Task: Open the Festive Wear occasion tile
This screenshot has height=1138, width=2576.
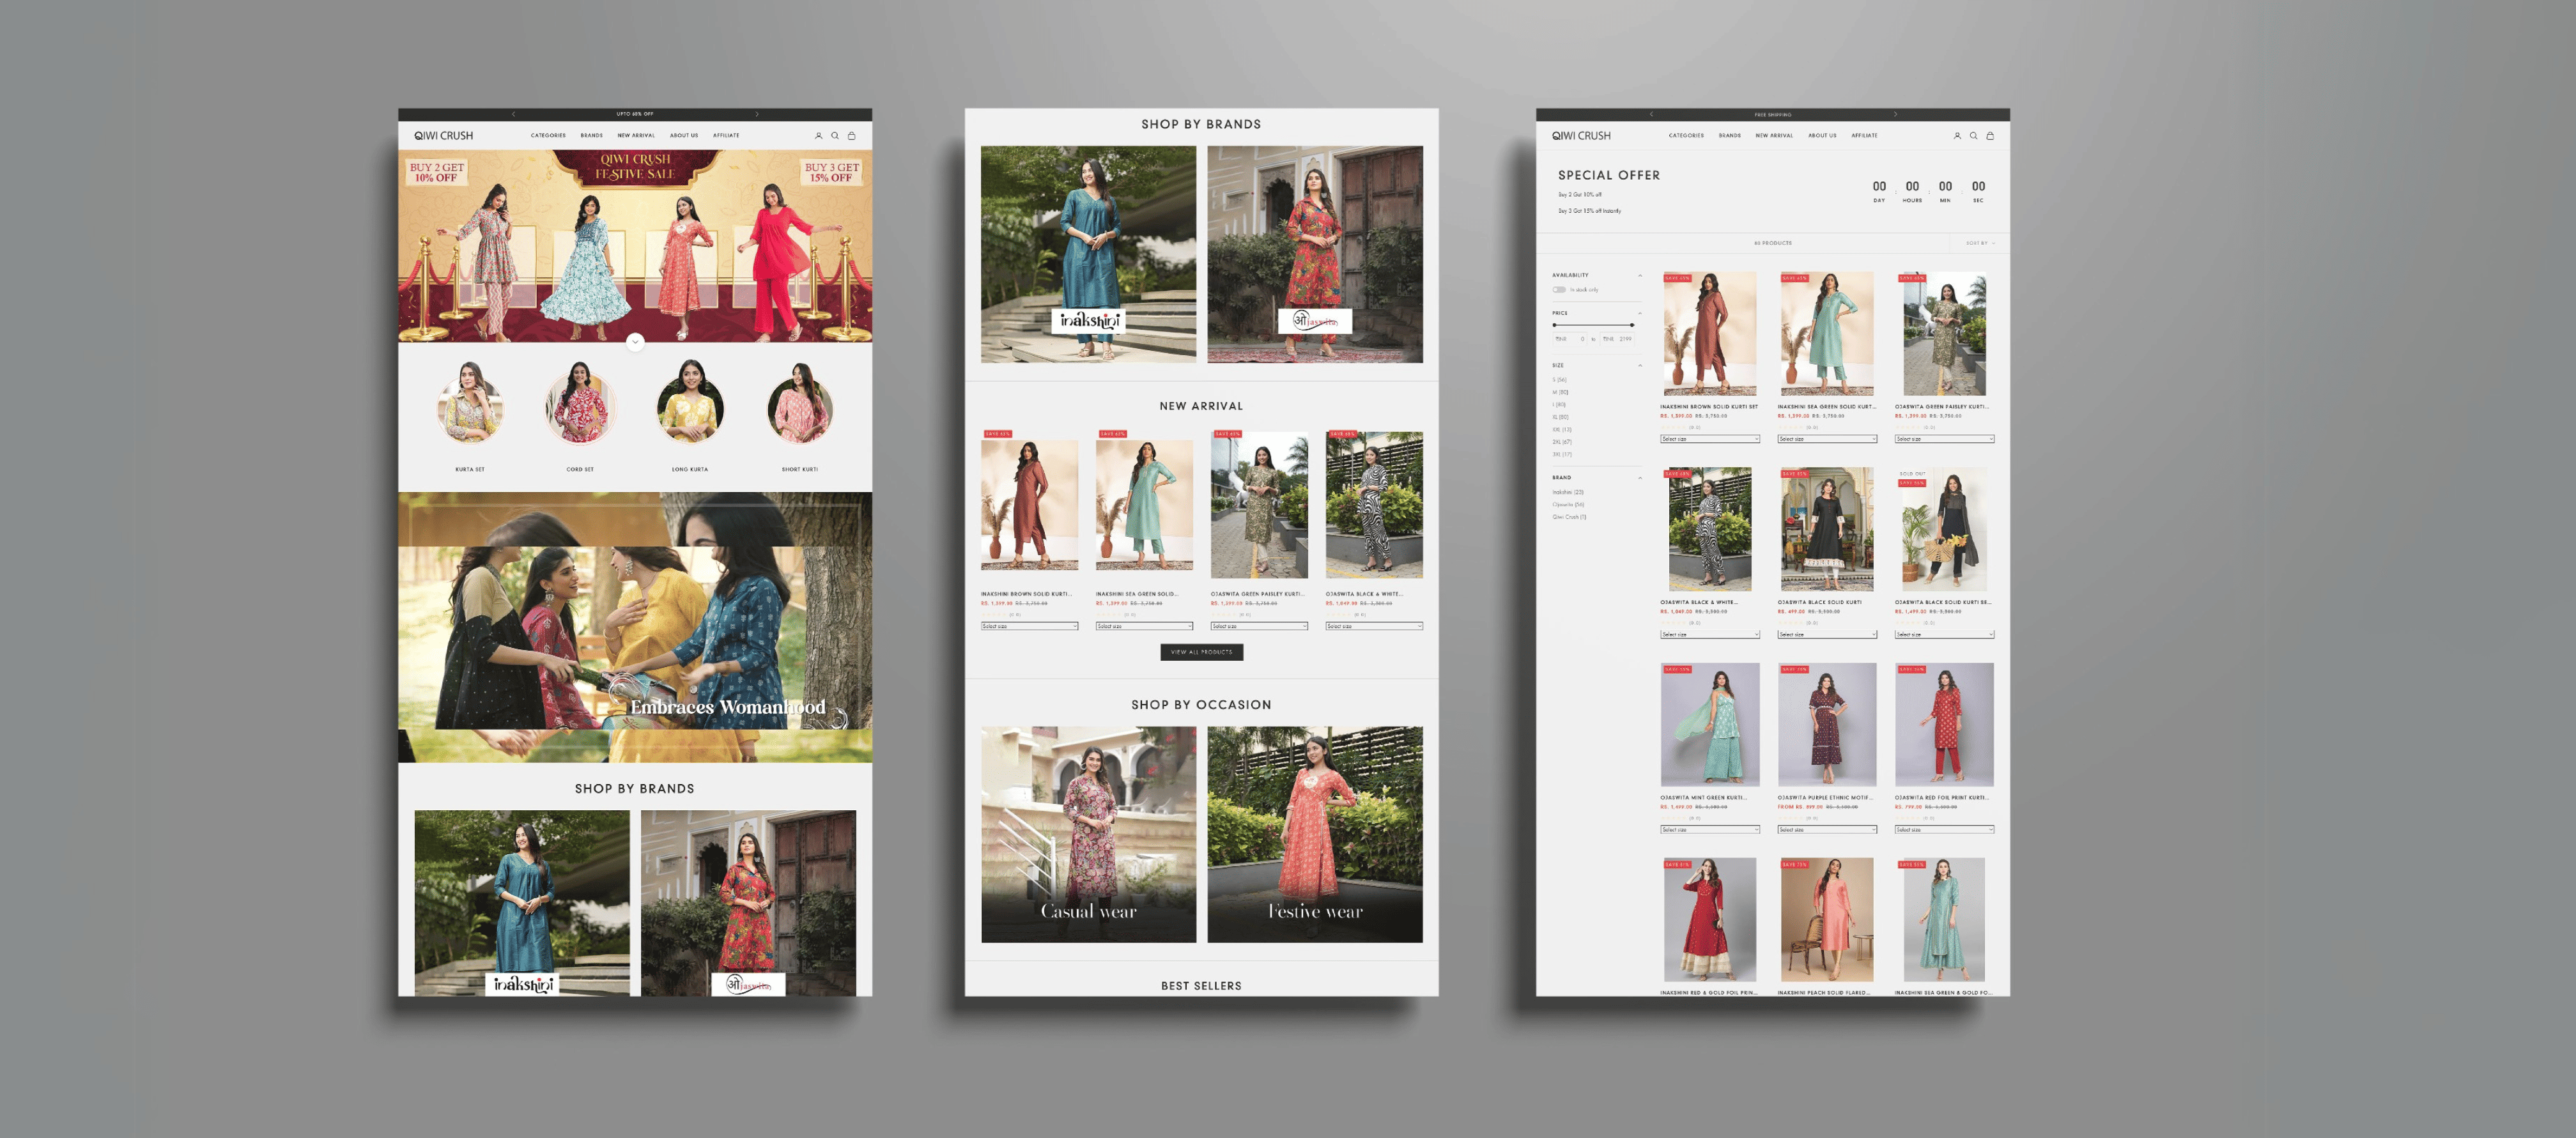Action: pyautogui.click(x=1315, y=834)
